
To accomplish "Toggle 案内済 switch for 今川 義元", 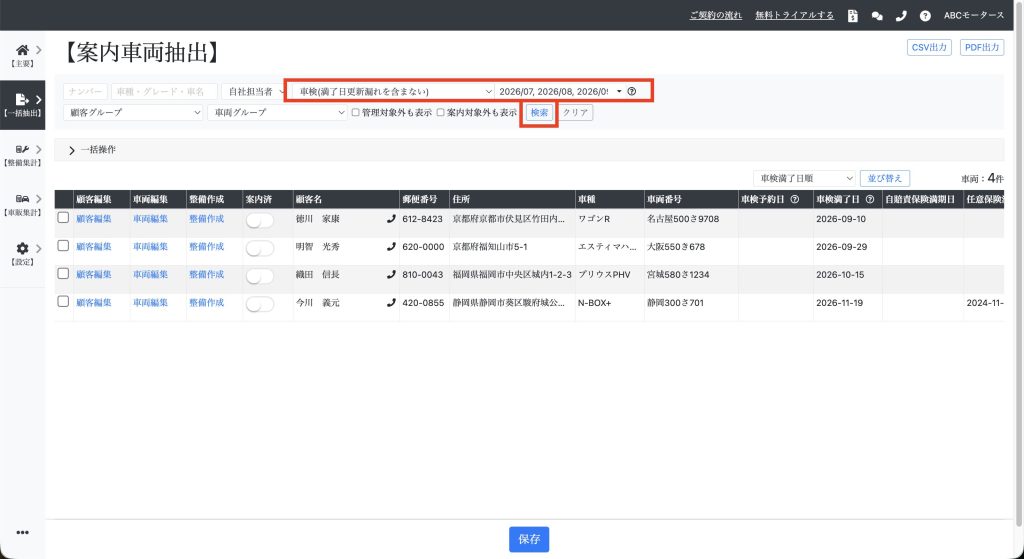I will (260, 305).
